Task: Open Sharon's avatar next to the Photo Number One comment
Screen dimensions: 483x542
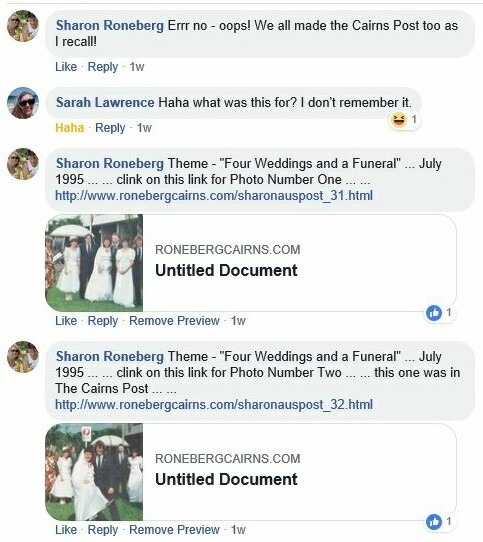Action: click(23, 164)
